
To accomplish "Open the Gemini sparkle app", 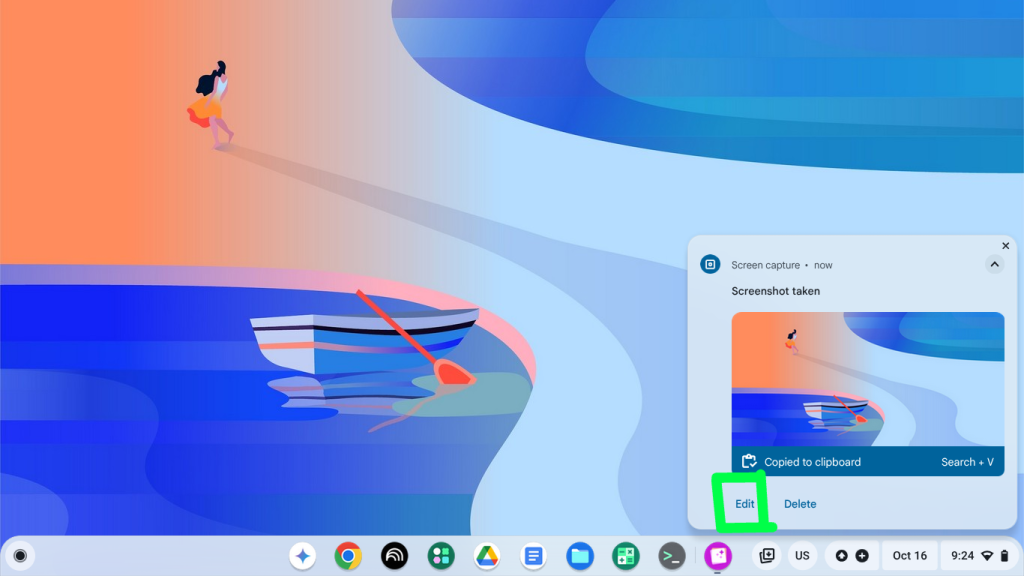I will (303, 555).
